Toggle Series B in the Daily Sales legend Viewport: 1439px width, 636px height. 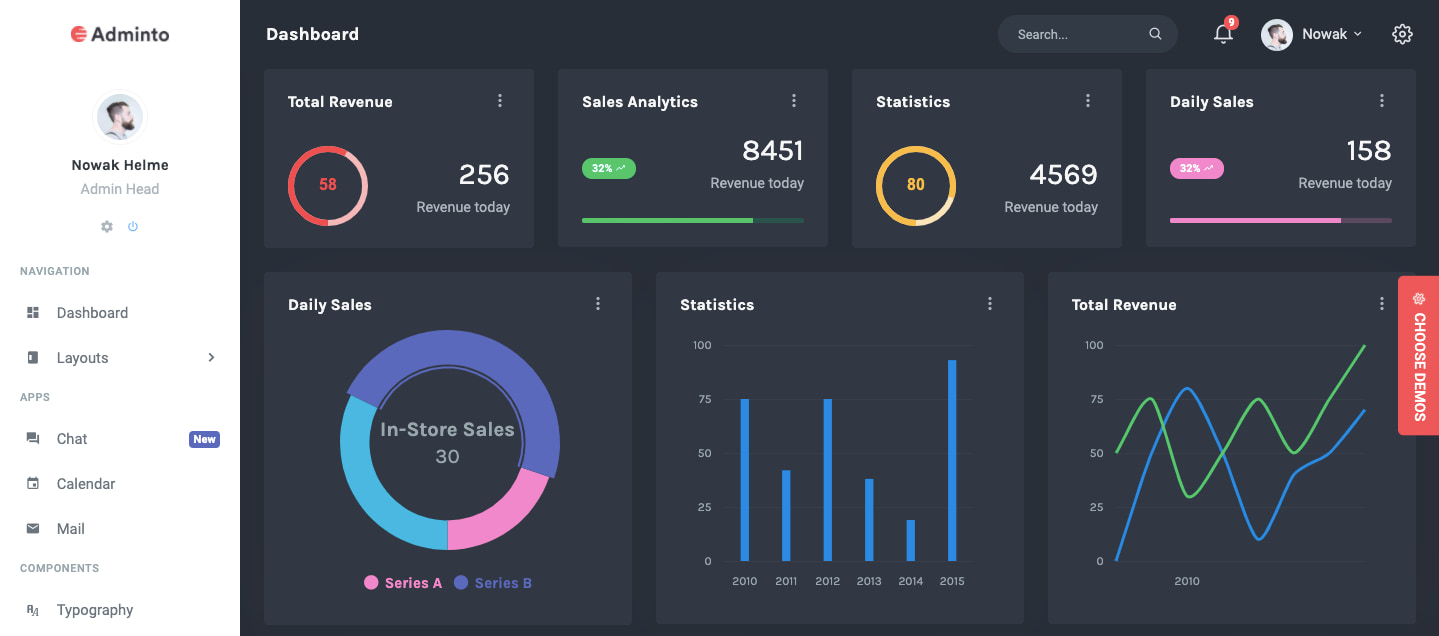pos(493,582)
